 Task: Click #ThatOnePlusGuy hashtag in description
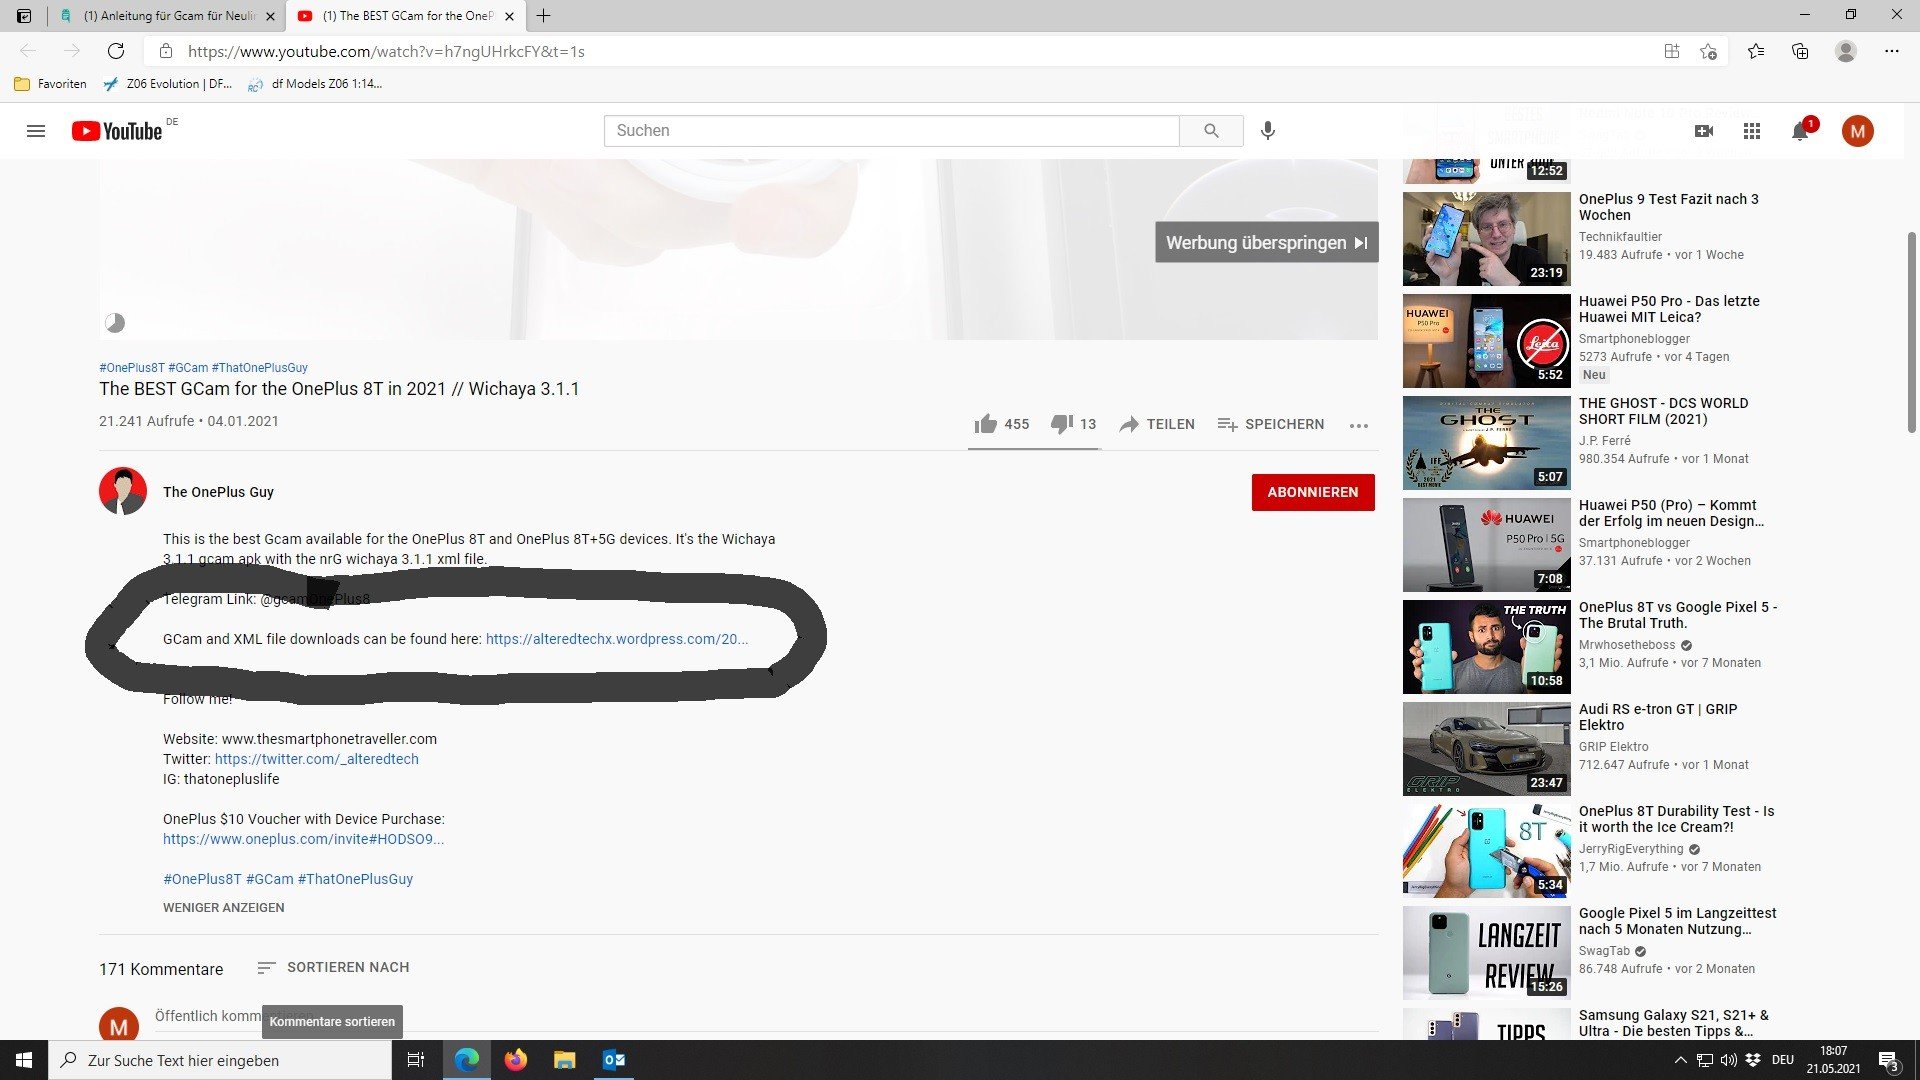pyautogui.click(x=355, y=879)
